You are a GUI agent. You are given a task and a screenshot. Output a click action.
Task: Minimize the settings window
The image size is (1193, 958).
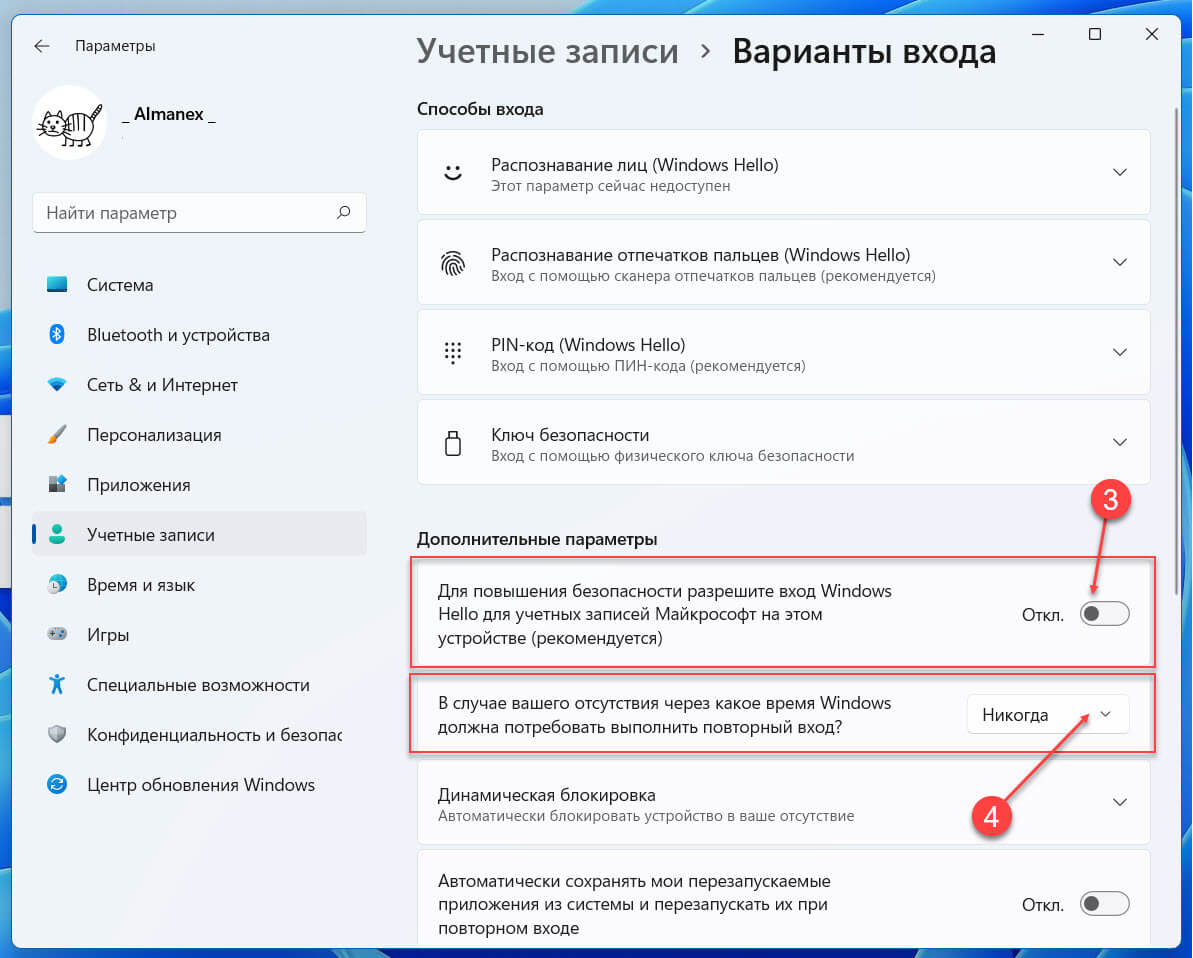(1038, 34)
